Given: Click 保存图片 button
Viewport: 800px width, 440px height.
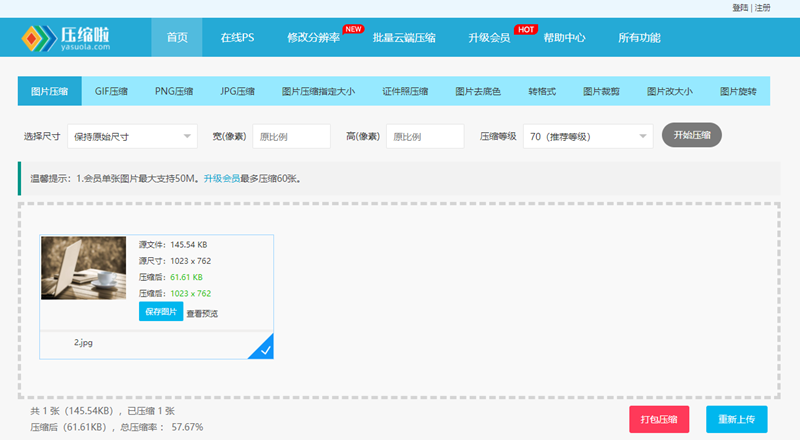Looking at the screenshot, I should (161, 311).
